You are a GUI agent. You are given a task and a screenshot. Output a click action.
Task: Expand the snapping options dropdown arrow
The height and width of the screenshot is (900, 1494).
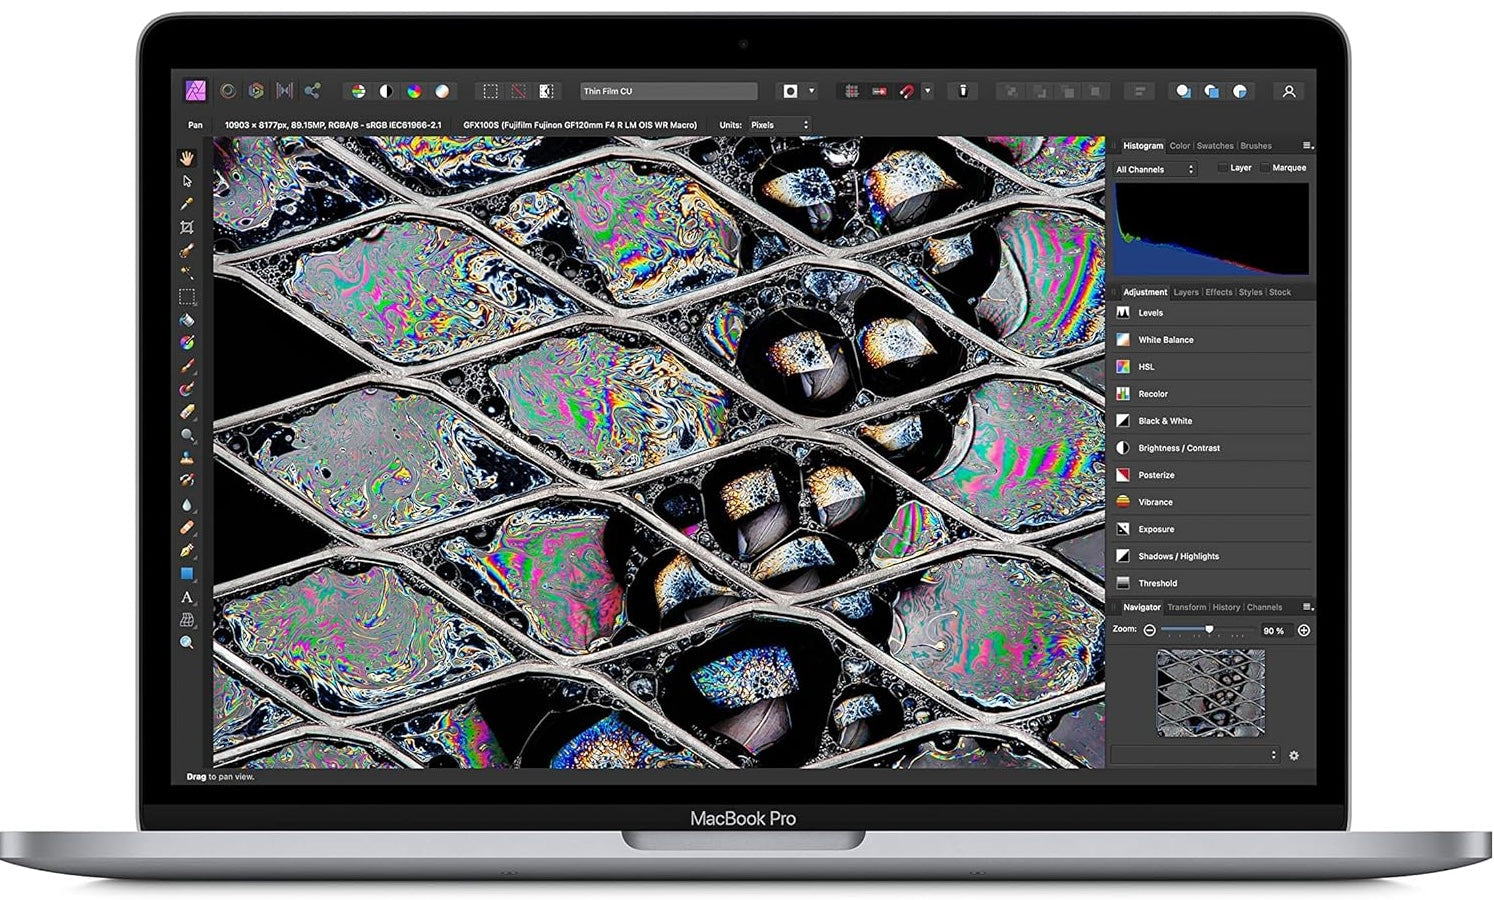[x=928, y=91]
